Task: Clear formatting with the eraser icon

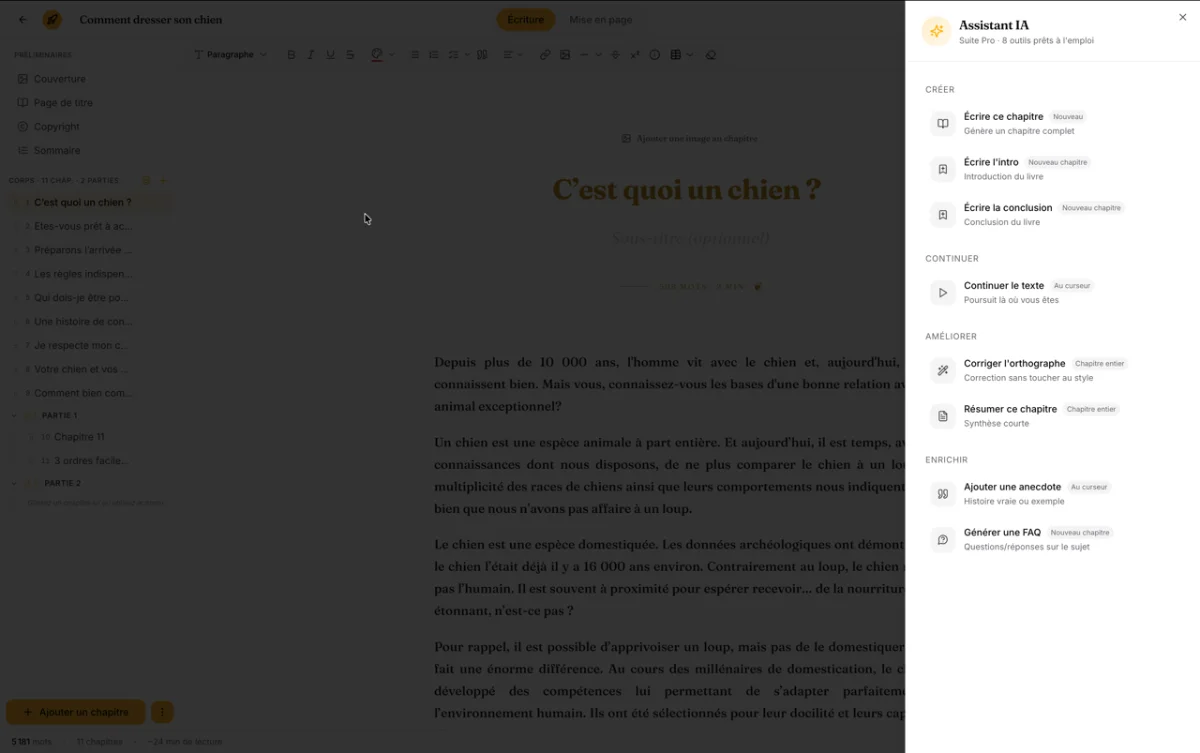Action: [711, 55]
